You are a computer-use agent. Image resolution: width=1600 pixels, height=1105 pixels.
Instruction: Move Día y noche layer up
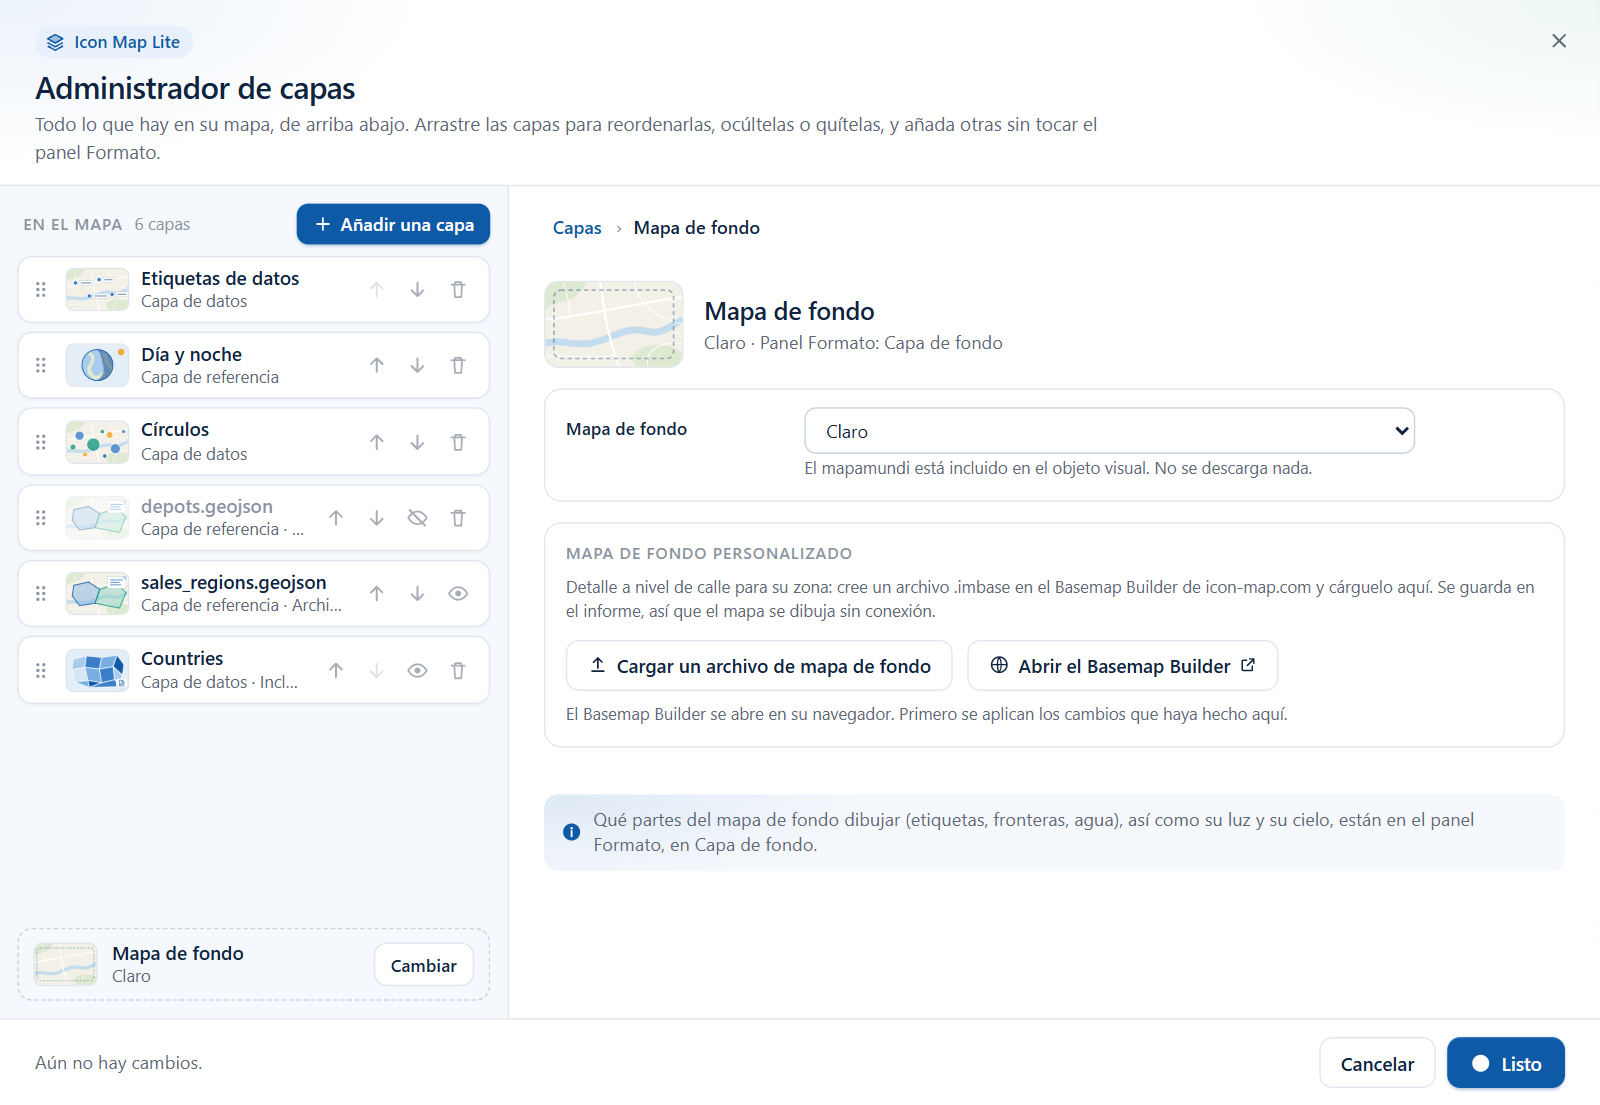tap(377, 366)
